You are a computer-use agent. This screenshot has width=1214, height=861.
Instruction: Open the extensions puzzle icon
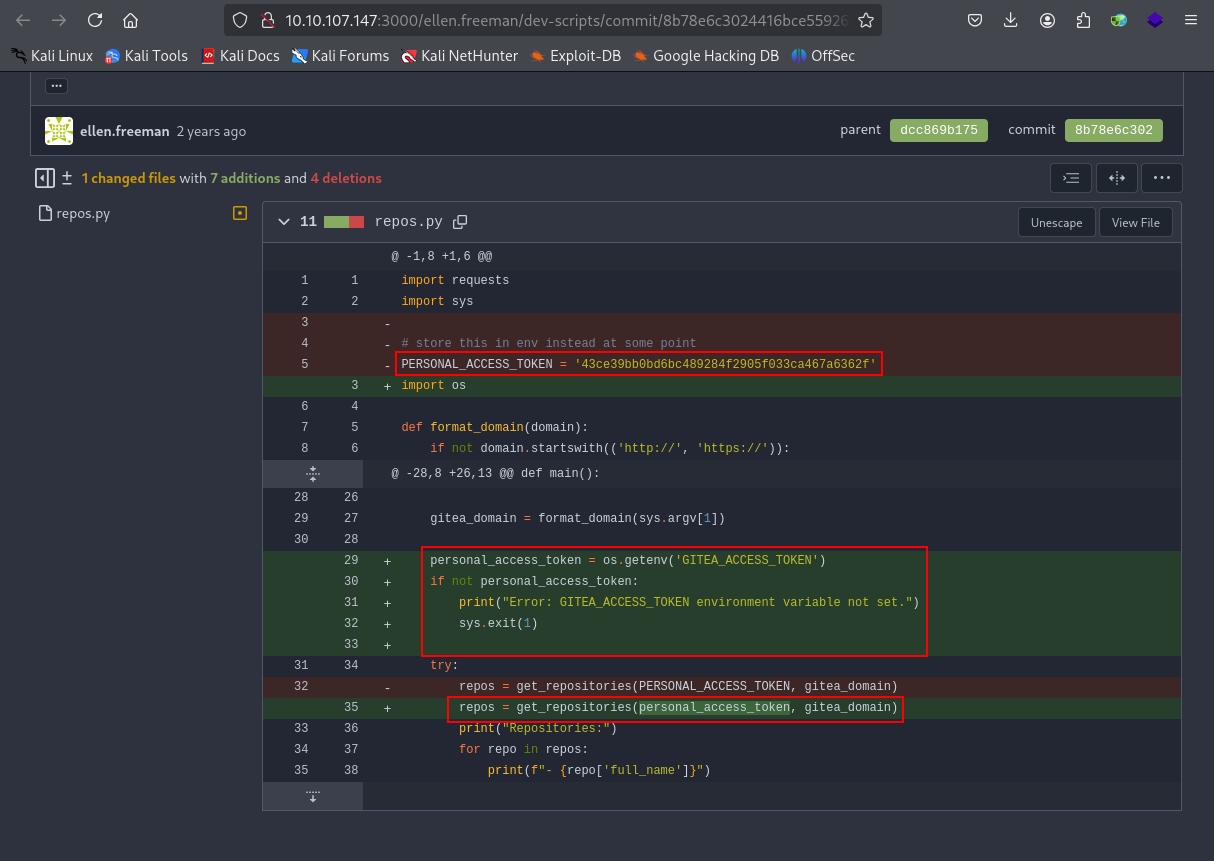click(x=1083, y=20)
